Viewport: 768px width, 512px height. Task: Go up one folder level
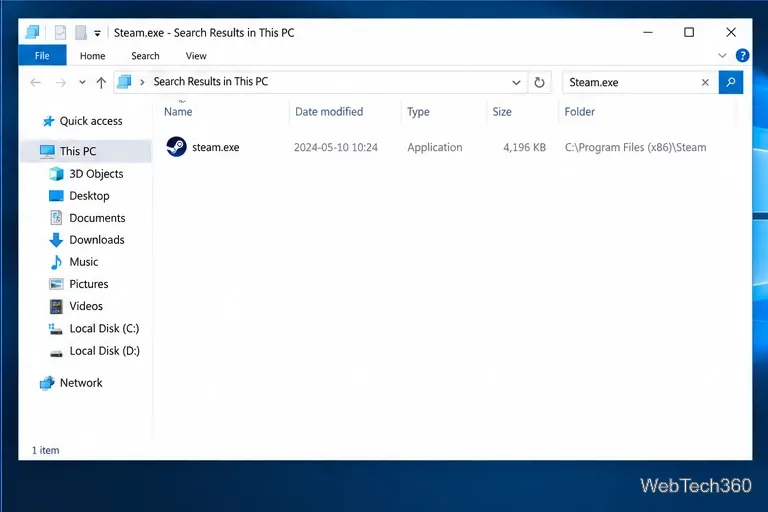(101, 82)
